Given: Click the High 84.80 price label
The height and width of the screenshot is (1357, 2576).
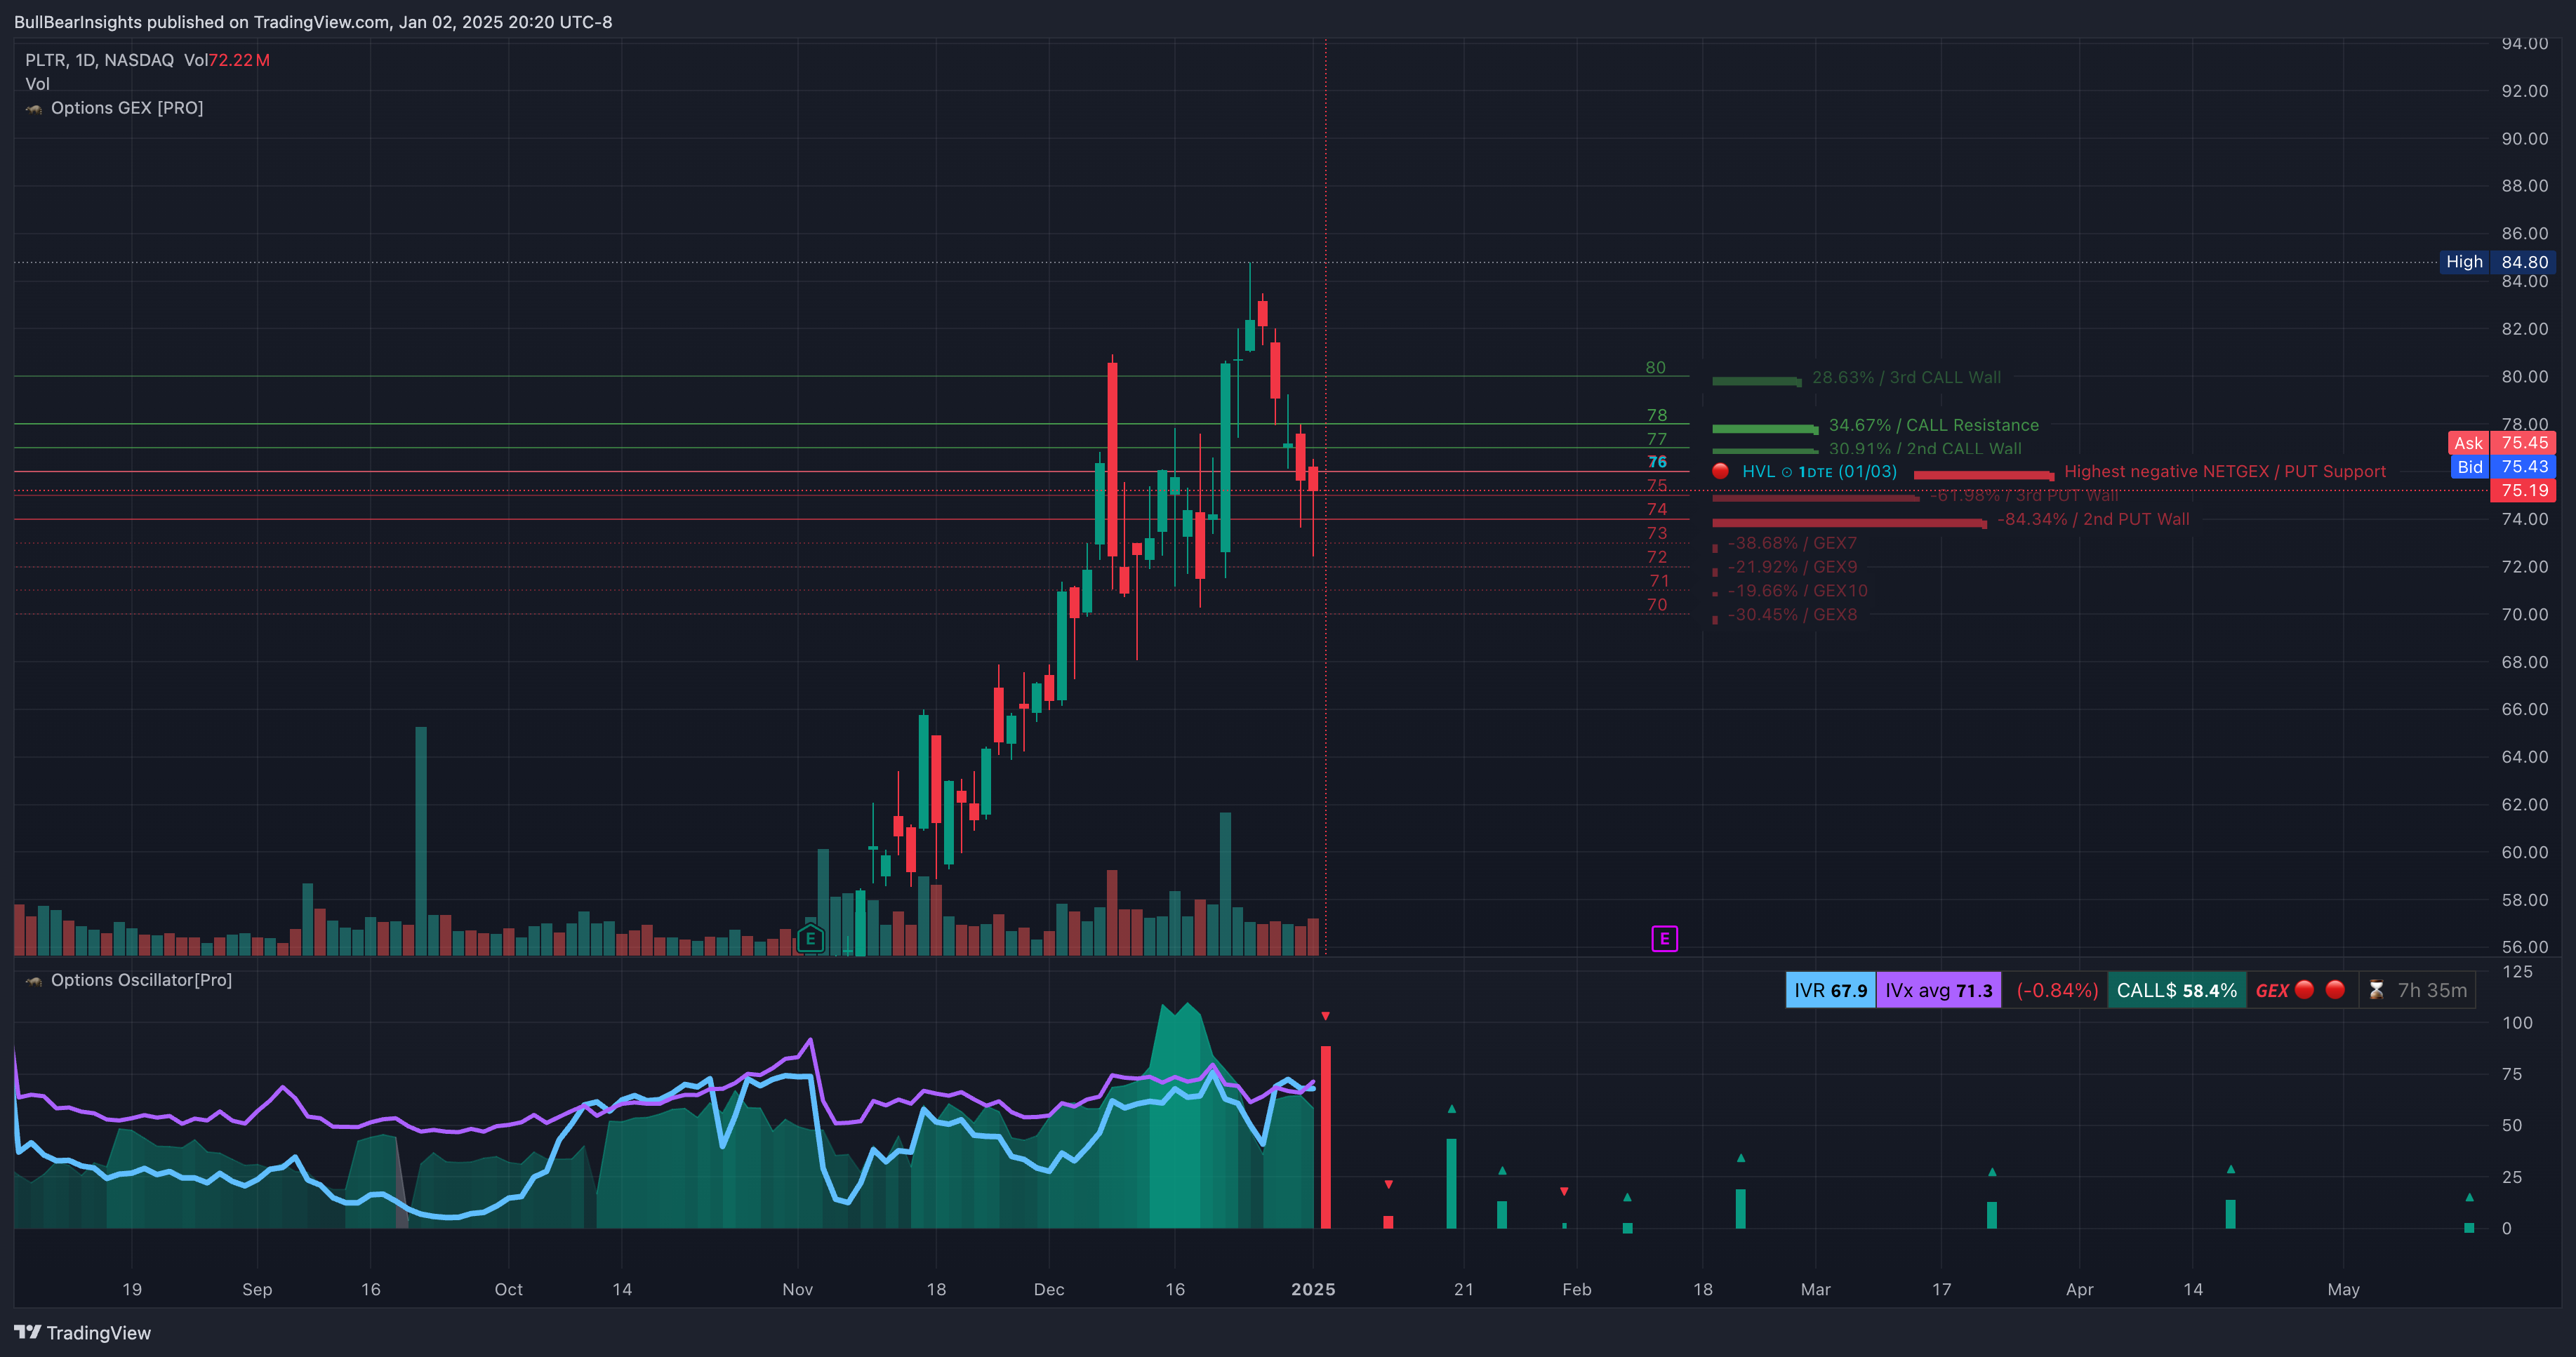Looking at the screenshot, I should click(2497, 262).
